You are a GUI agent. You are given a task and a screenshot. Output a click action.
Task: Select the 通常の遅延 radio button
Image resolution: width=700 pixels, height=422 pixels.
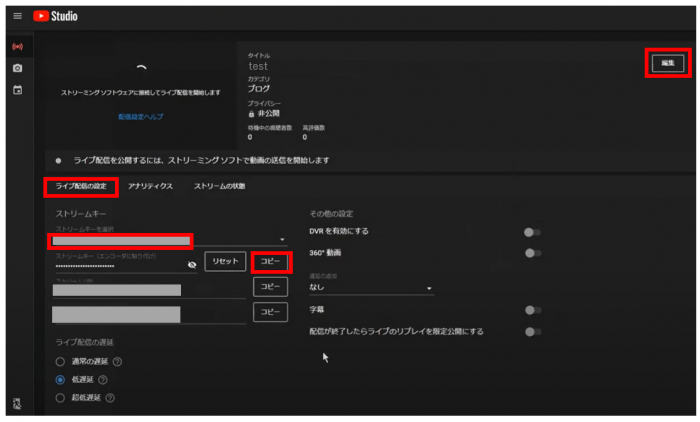[x=60, y=362]
